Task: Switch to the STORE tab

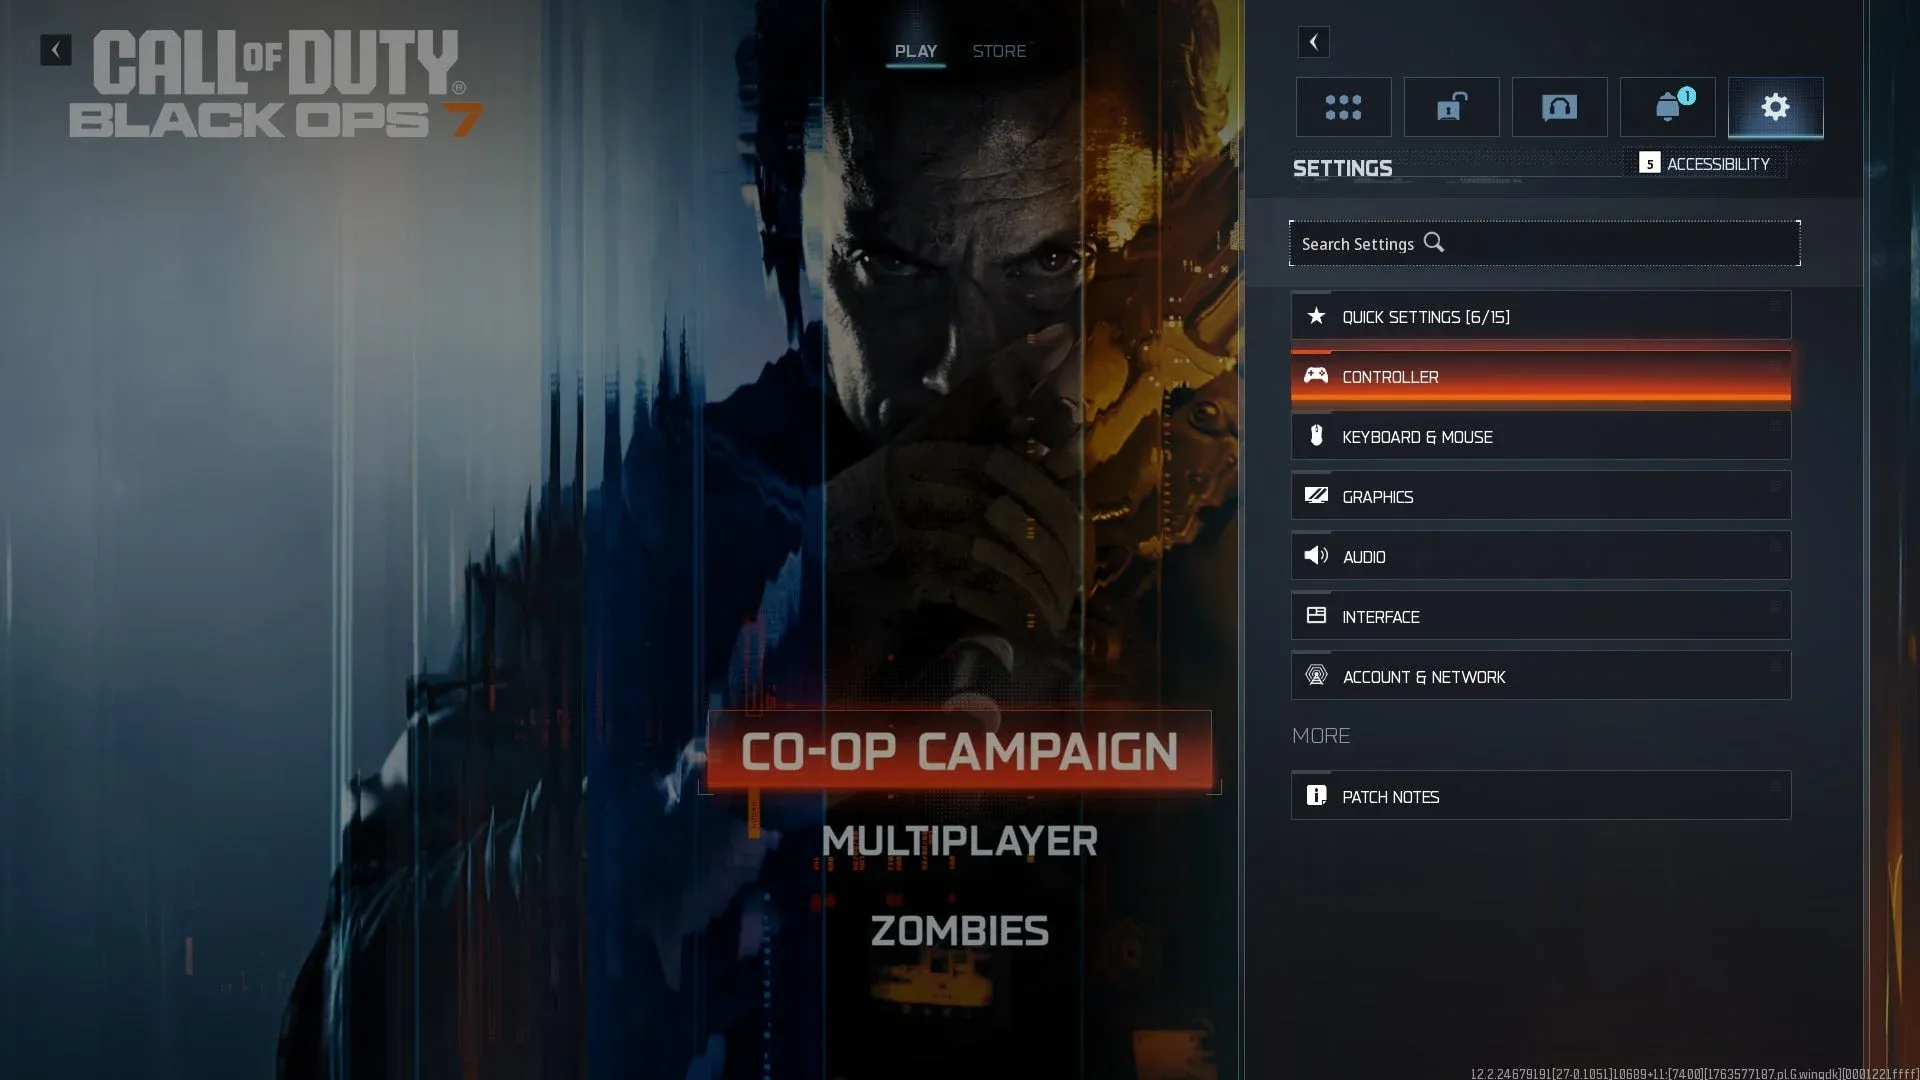Action: coord(999,51)
